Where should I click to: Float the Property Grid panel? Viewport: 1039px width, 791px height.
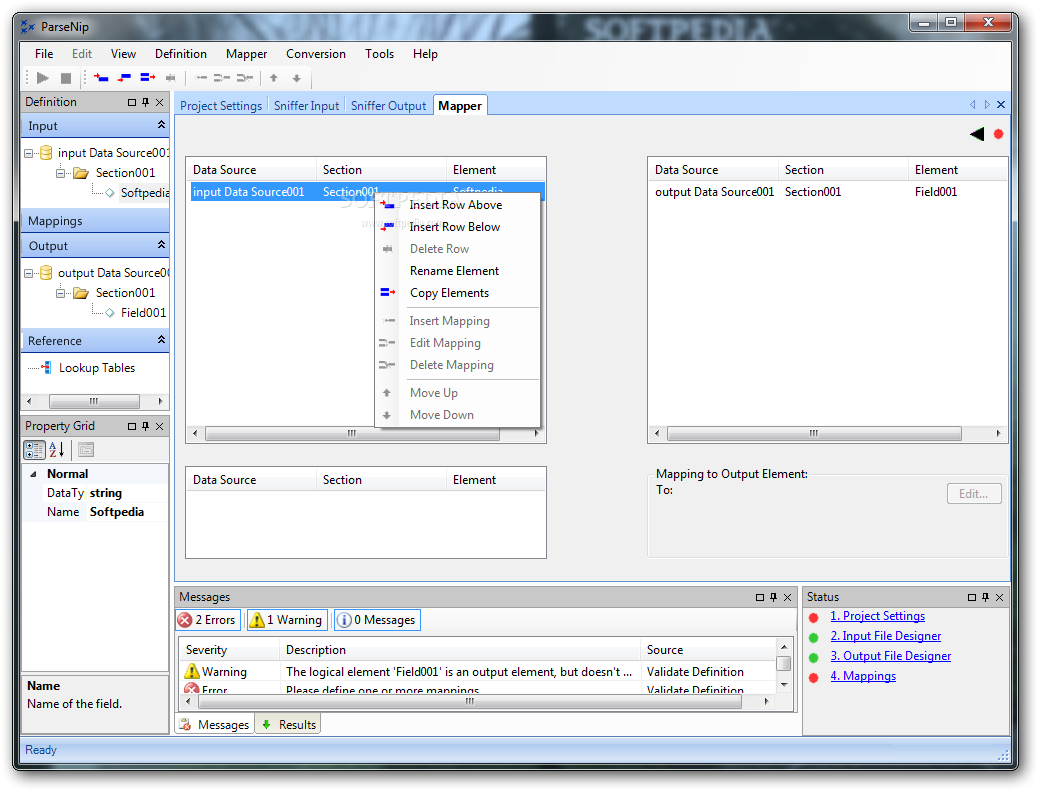(x=132, y=426)
